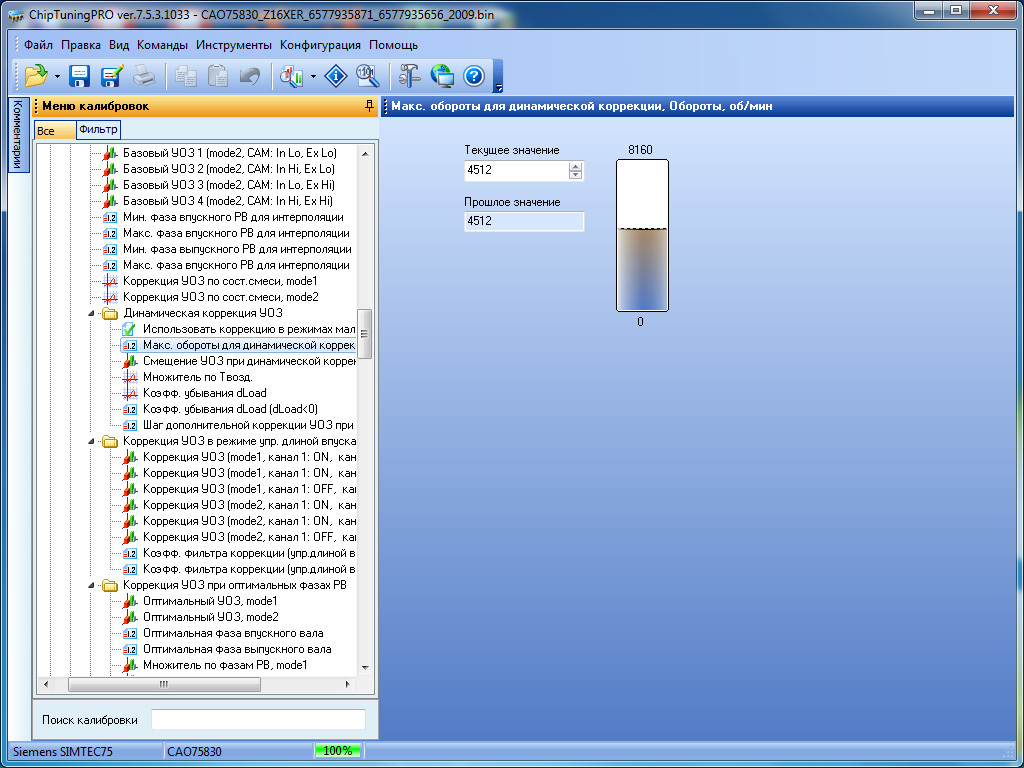
Task: Click the Save with edit pencil icon
Action: (x=111, y=76)
